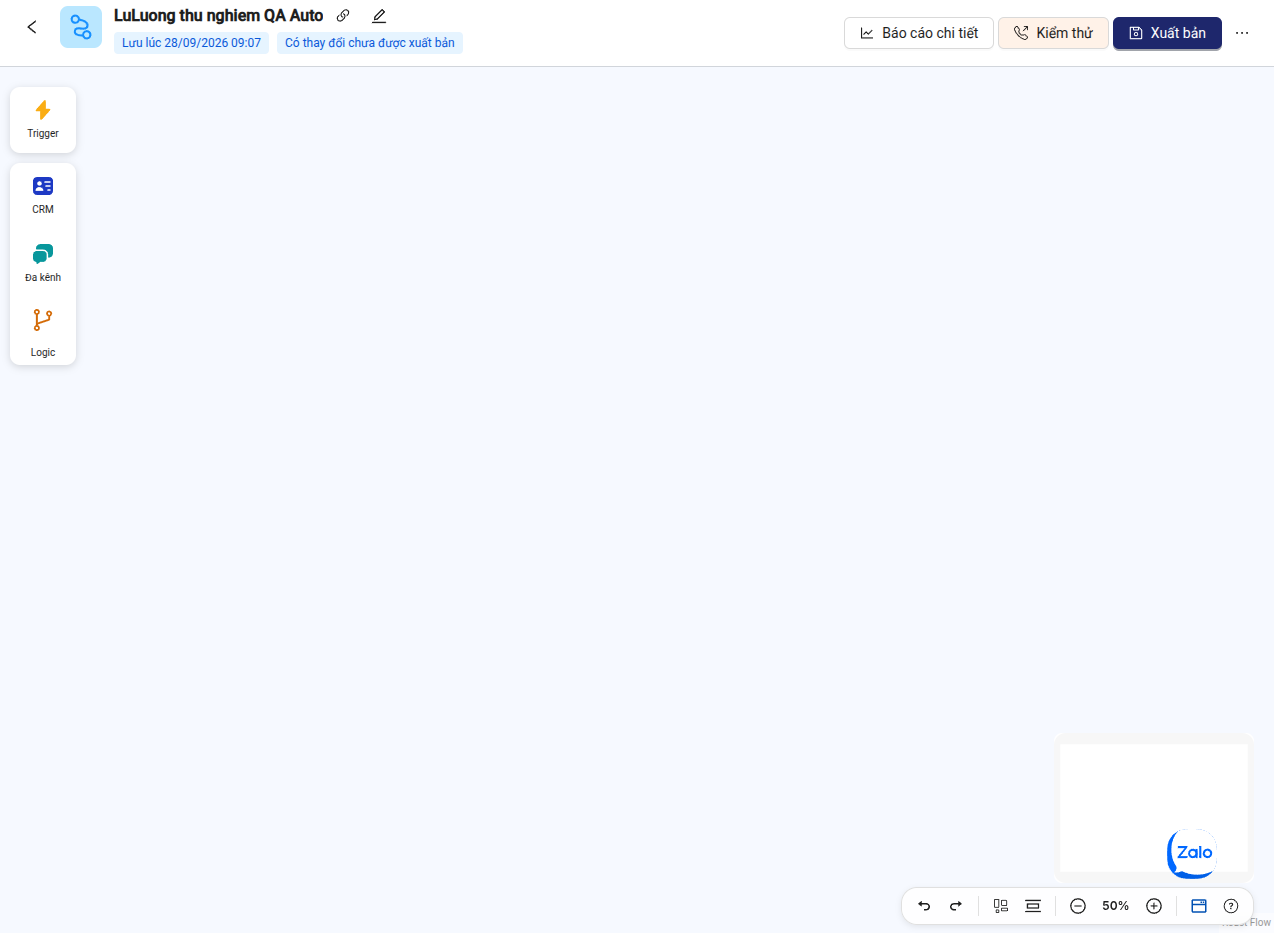Image resolution: width=1274 pixels, height=933 pixels.
Task: Undo the last canvas action
Action: pos(924,906)
